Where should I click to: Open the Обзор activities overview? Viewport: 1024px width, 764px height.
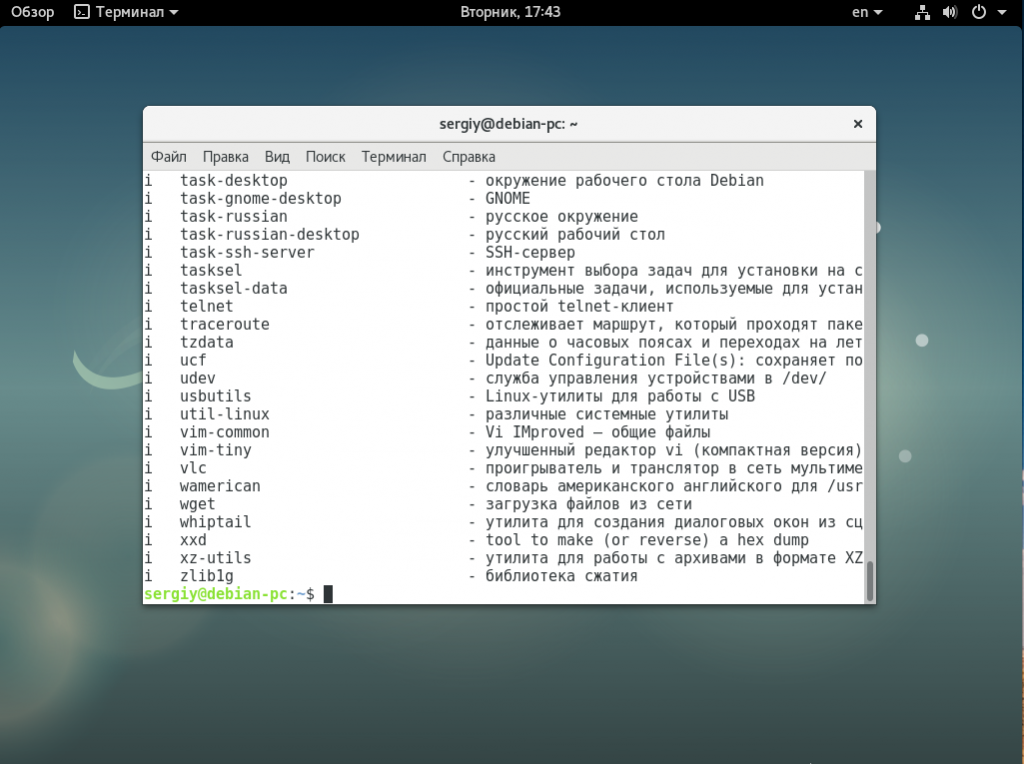(32, 12)
